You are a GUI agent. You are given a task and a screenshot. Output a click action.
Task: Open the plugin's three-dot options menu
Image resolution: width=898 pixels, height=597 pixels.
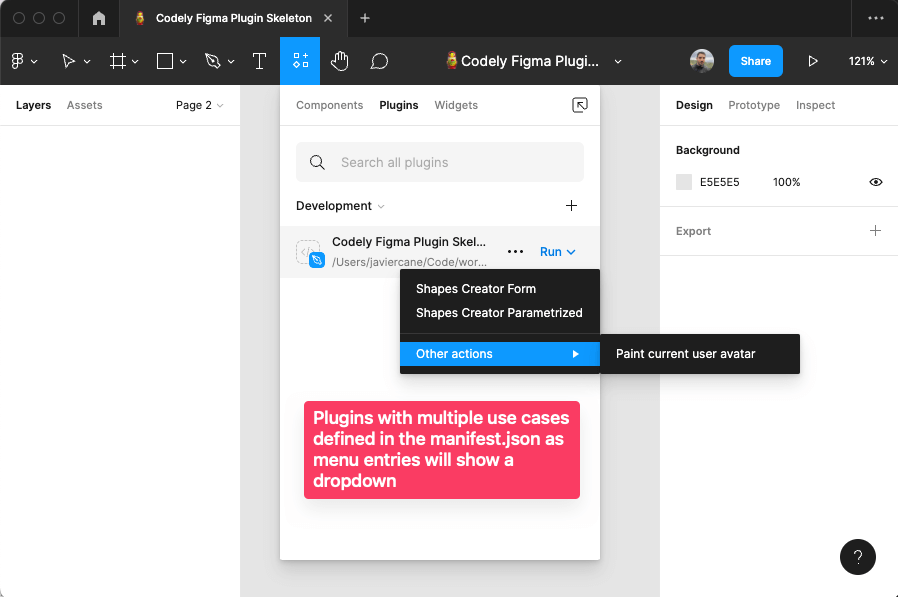(x=515, y=252)
